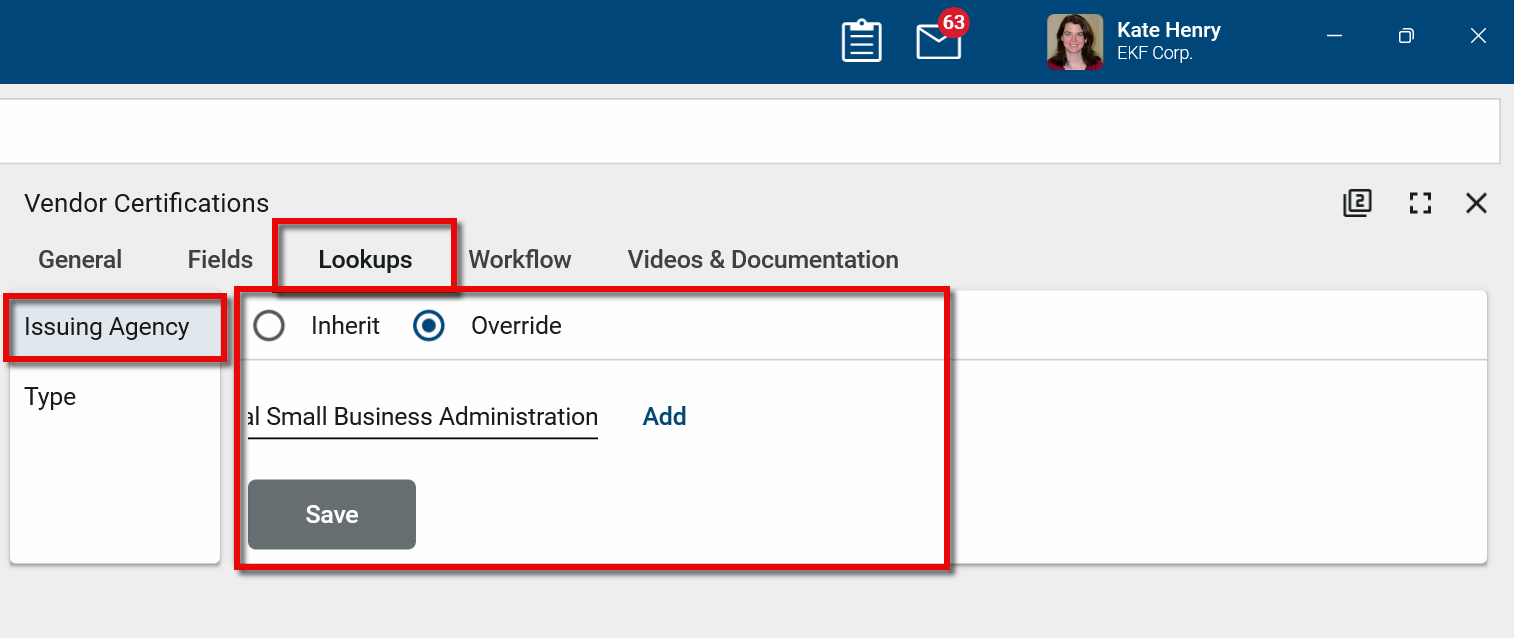1514x638 pixels.
Task: Click the stacked windows icon in Vendor Certifications
Action: 1357,203
